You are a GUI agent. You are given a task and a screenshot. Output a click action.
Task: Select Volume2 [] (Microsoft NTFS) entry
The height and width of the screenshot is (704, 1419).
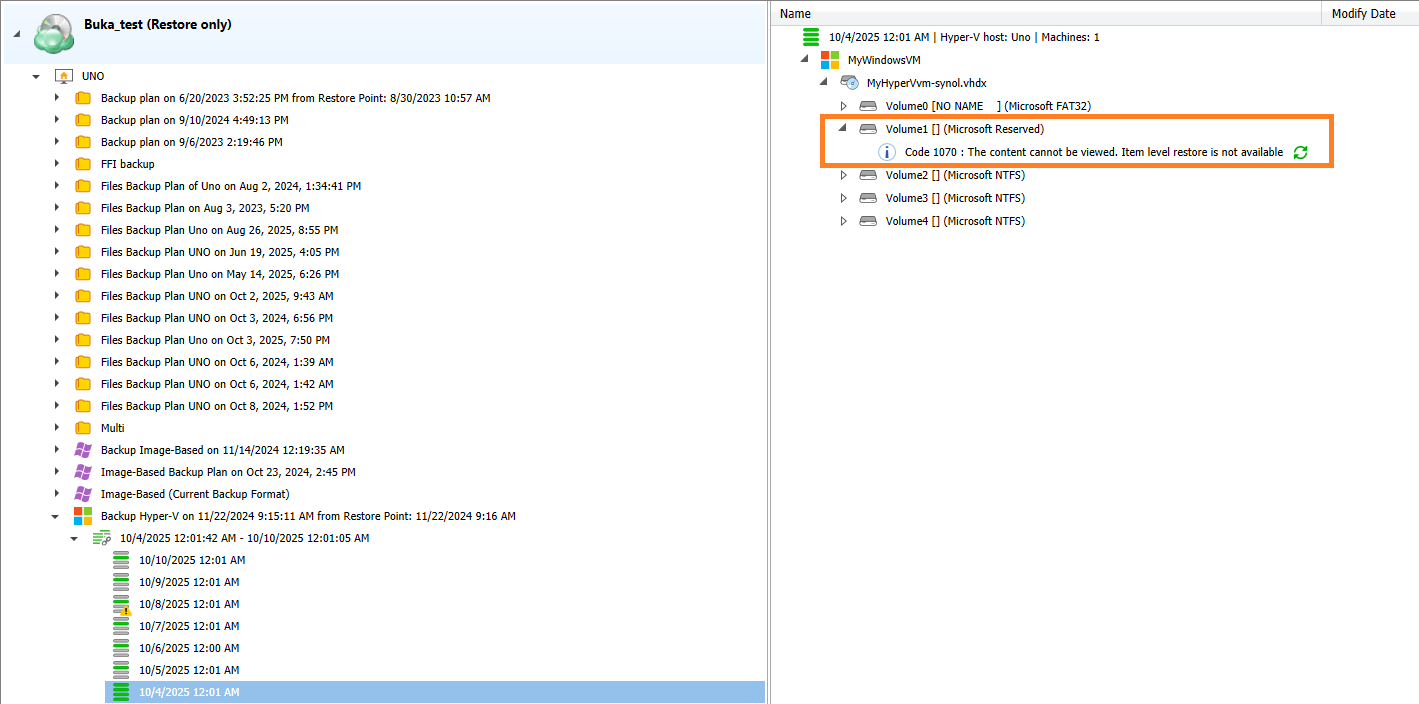[954, 175]
